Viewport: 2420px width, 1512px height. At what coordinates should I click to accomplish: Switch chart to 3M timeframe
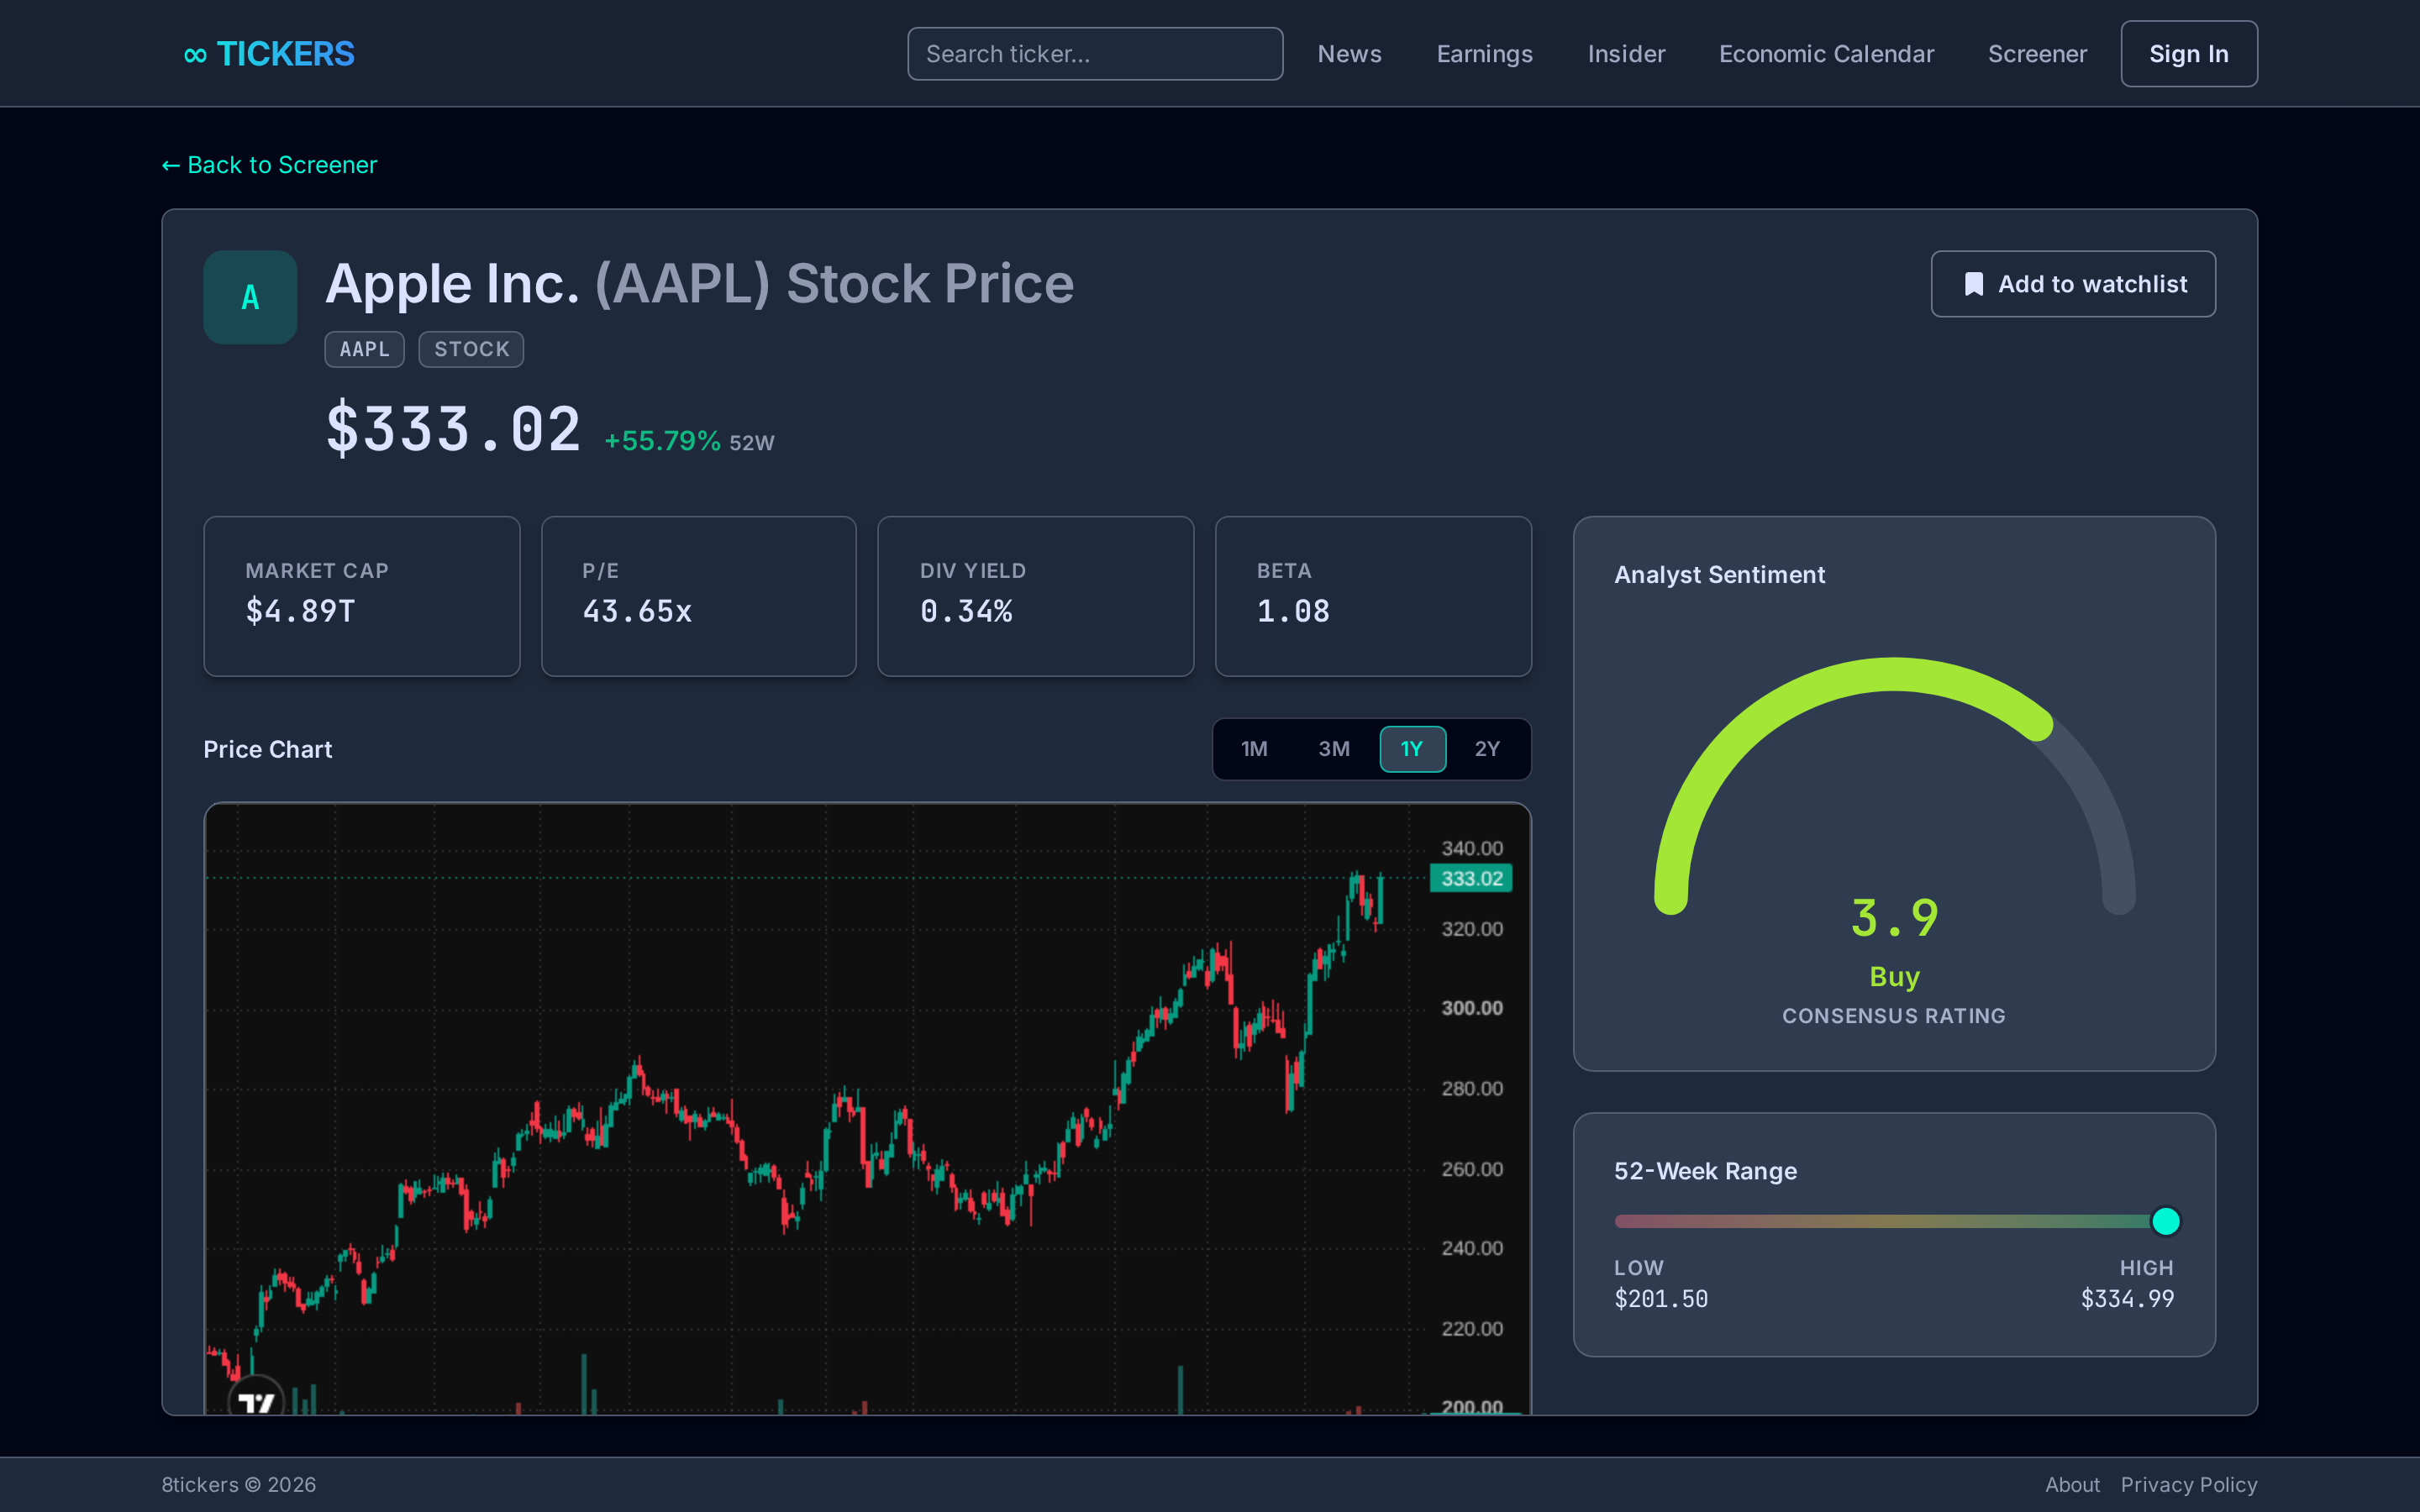1334,749
